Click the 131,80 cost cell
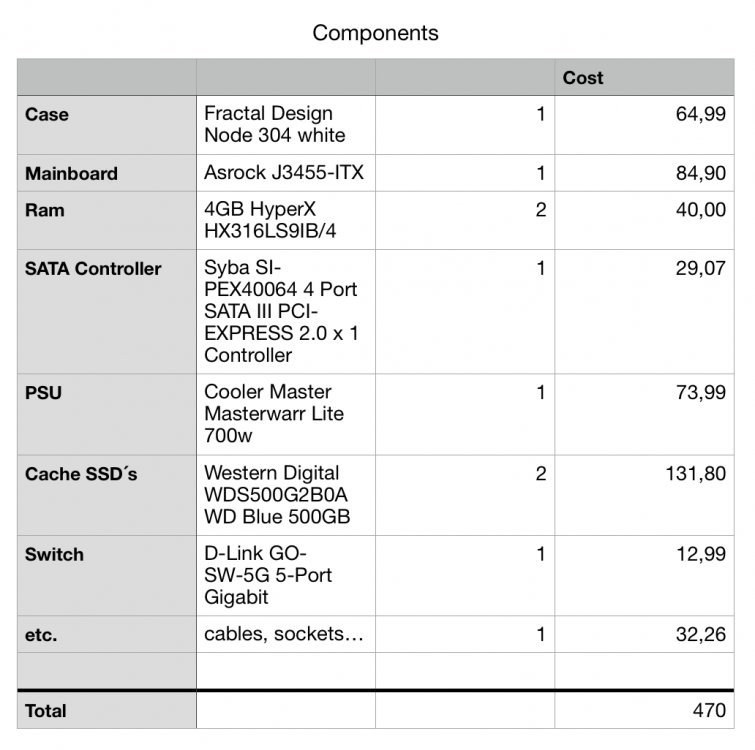The image size is (755, 750). [644, 495]
